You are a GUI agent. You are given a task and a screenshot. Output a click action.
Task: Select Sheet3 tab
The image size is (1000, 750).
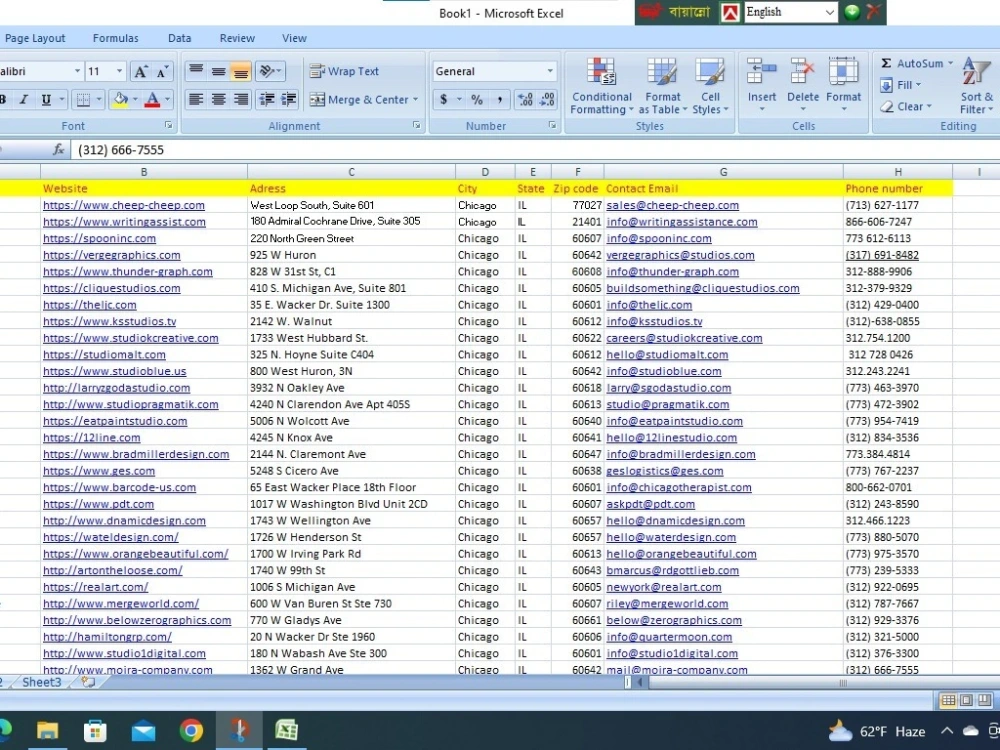click(x=42, y=682)
